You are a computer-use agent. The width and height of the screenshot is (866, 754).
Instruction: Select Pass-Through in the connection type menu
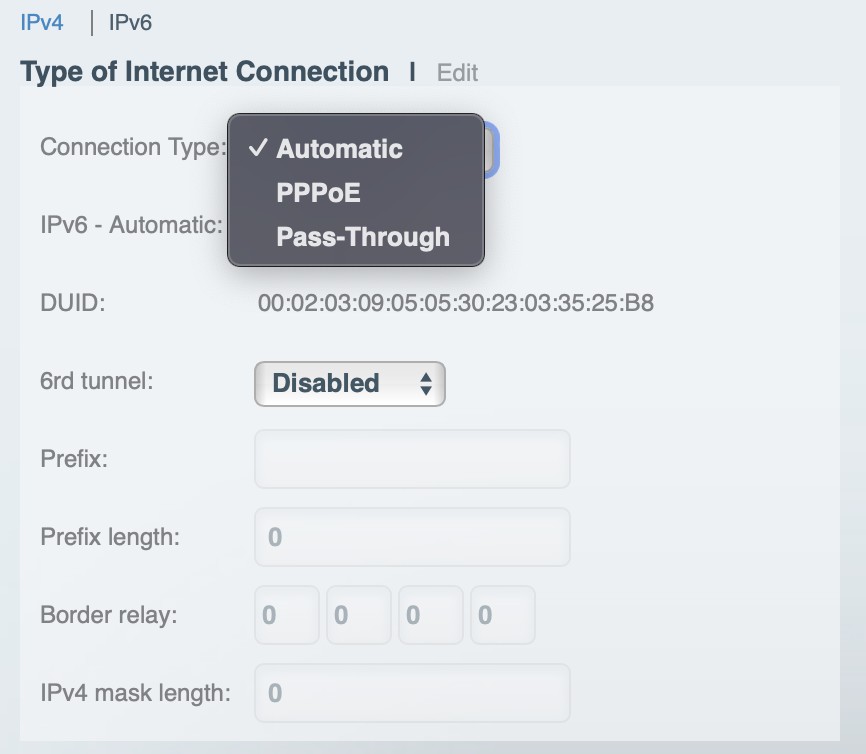pos(362,237)
